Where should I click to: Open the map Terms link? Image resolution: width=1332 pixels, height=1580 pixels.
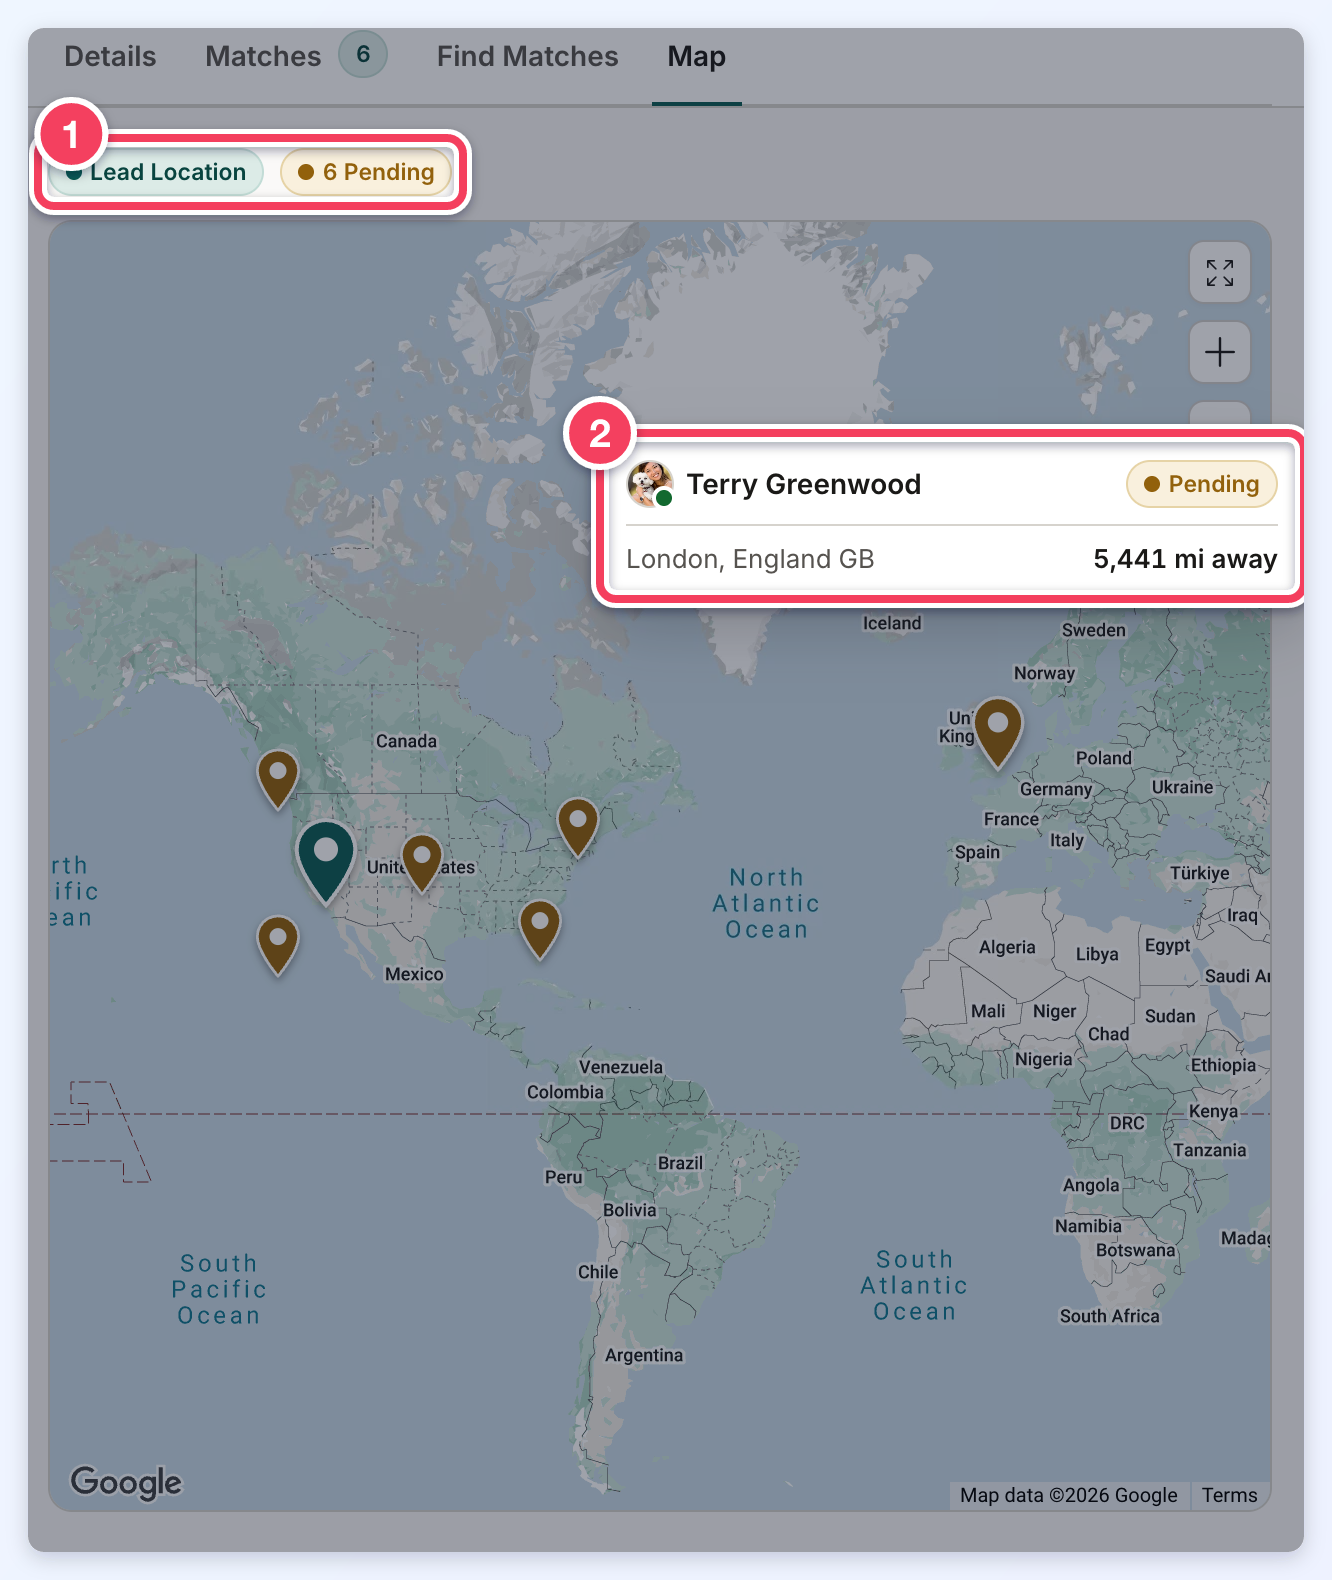click(1229, 1495)
